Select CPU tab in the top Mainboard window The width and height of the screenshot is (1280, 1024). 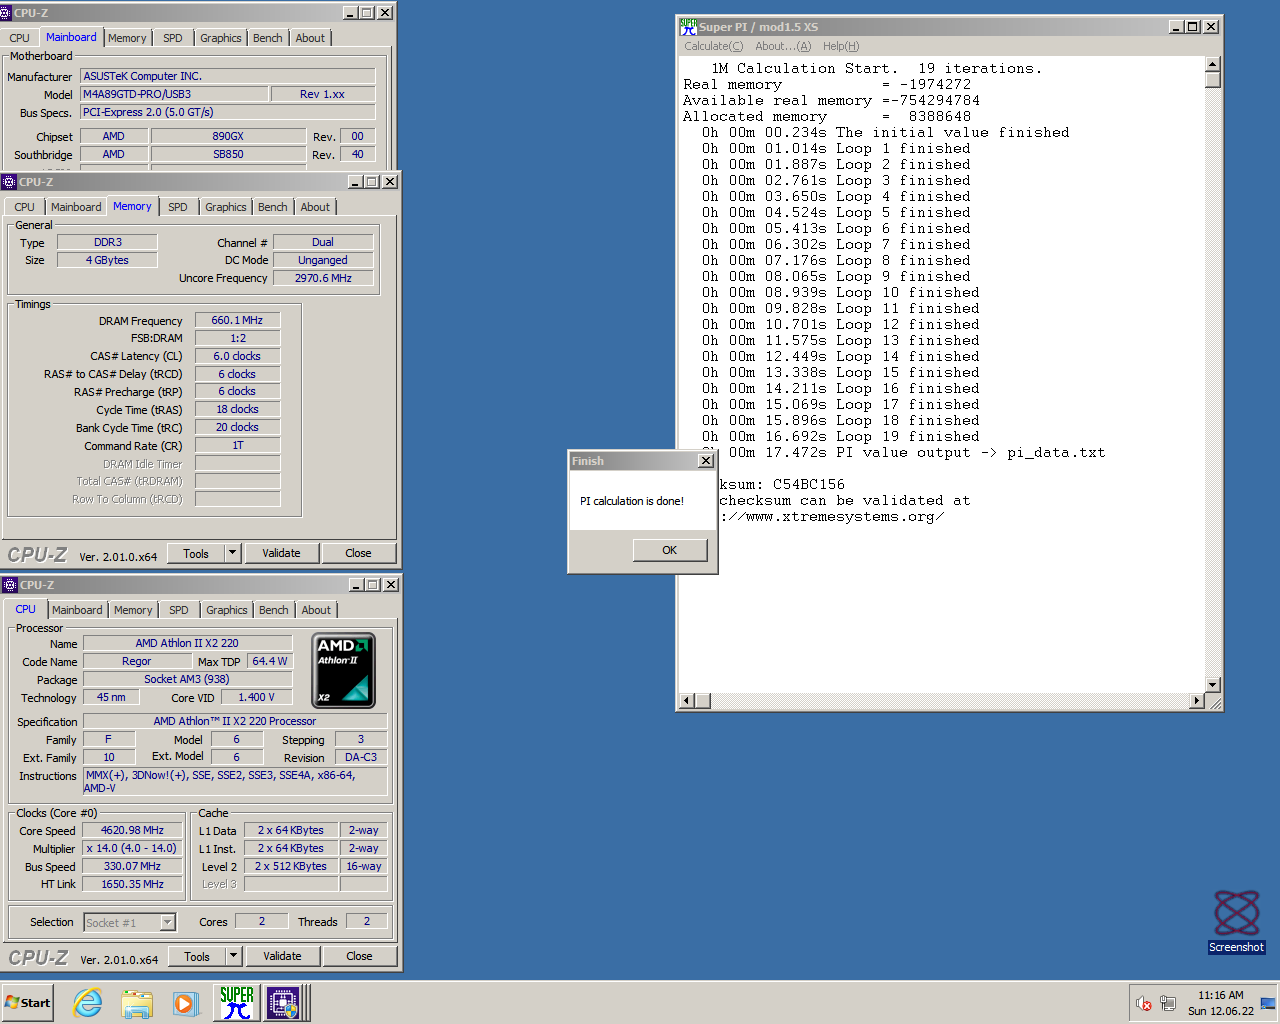20,38
